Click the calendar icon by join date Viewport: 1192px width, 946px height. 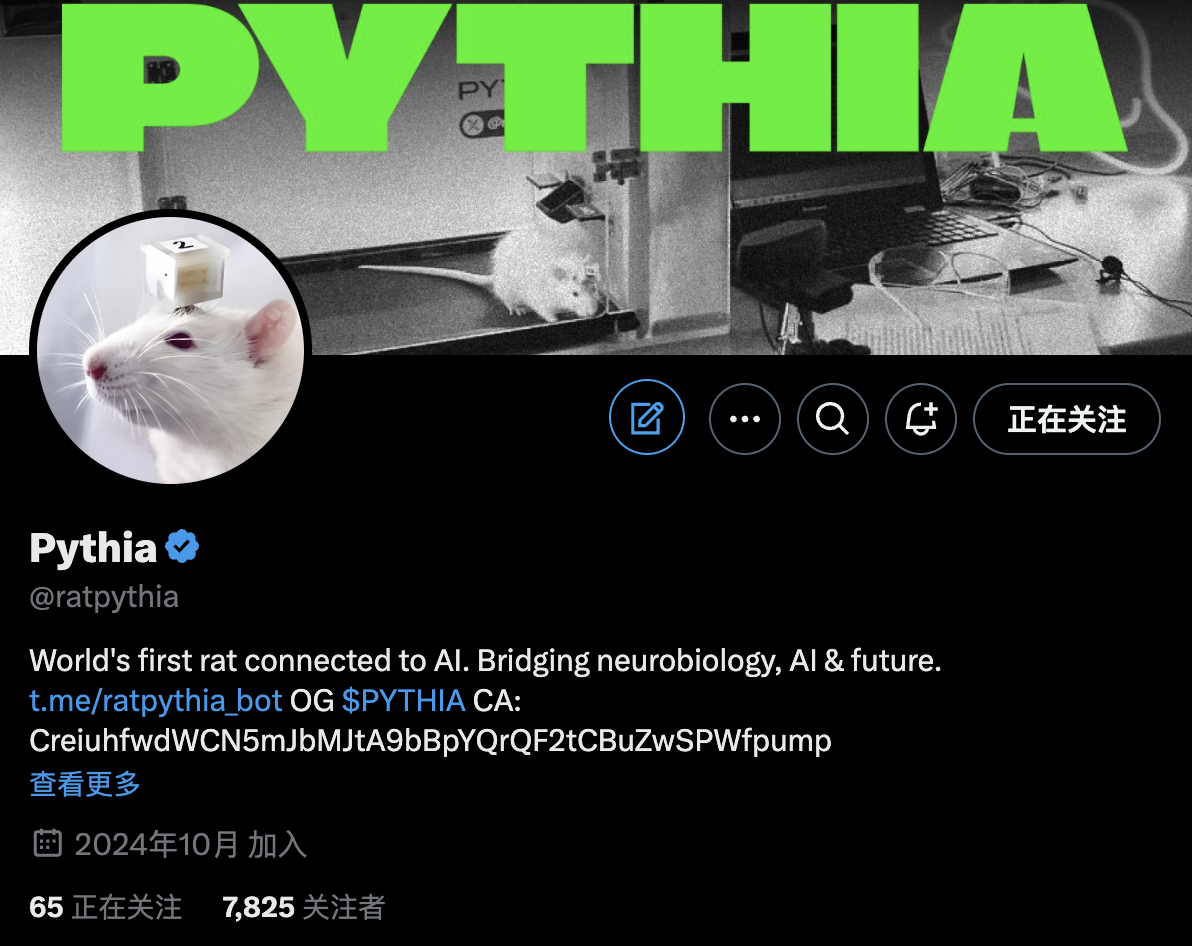tap(47, 843)
